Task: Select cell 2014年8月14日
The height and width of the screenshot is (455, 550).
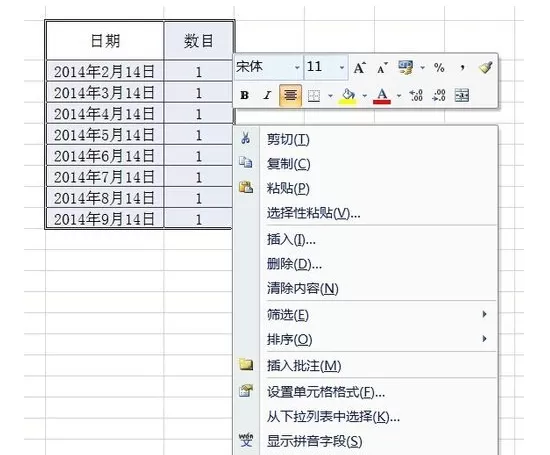Action: pos(105,198)
